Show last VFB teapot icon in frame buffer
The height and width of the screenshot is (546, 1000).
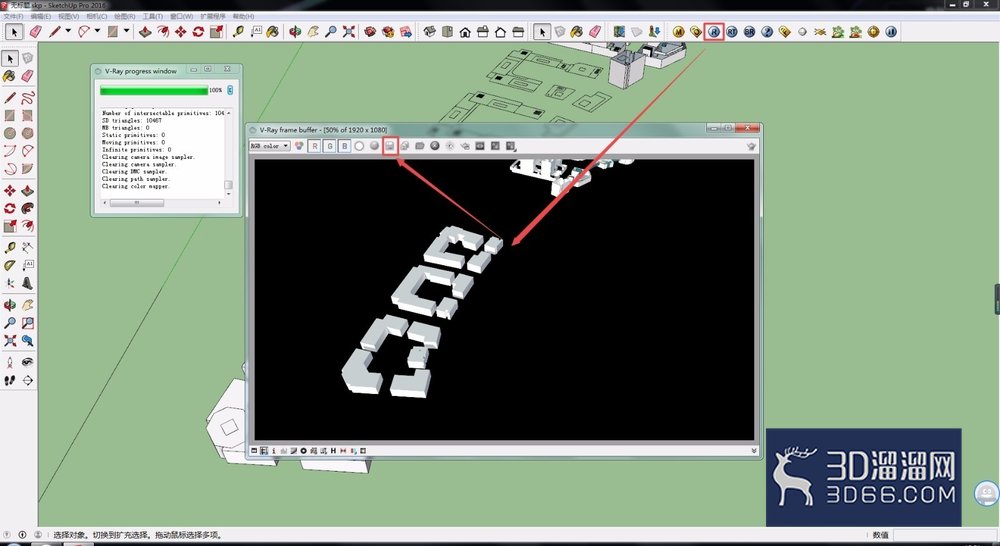pyautogui.click(x=751, y=146)
